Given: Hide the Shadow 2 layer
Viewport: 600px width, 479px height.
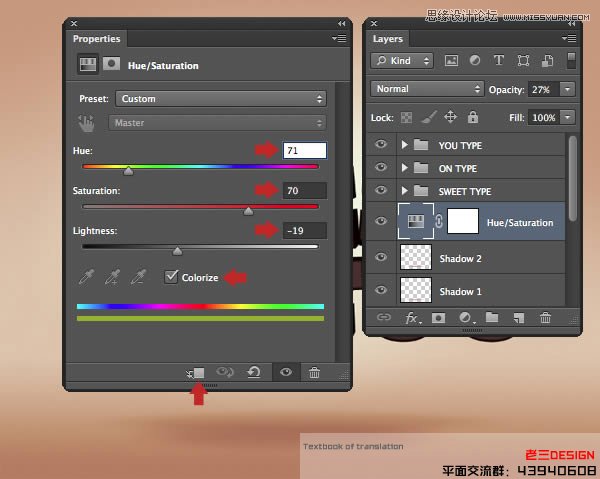Looking at the screenshot, I should [381, 257].
